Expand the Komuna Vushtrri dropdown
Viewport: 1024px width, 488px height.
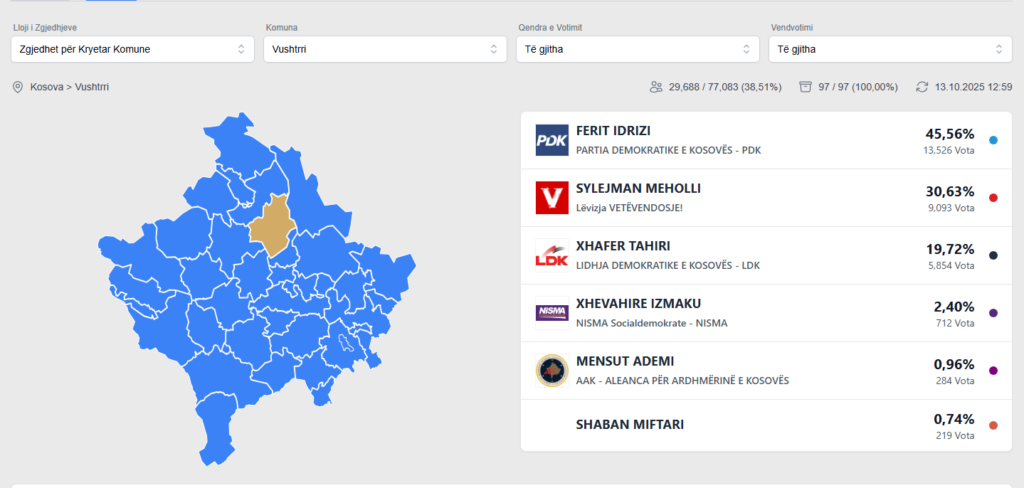click(385, 49)
